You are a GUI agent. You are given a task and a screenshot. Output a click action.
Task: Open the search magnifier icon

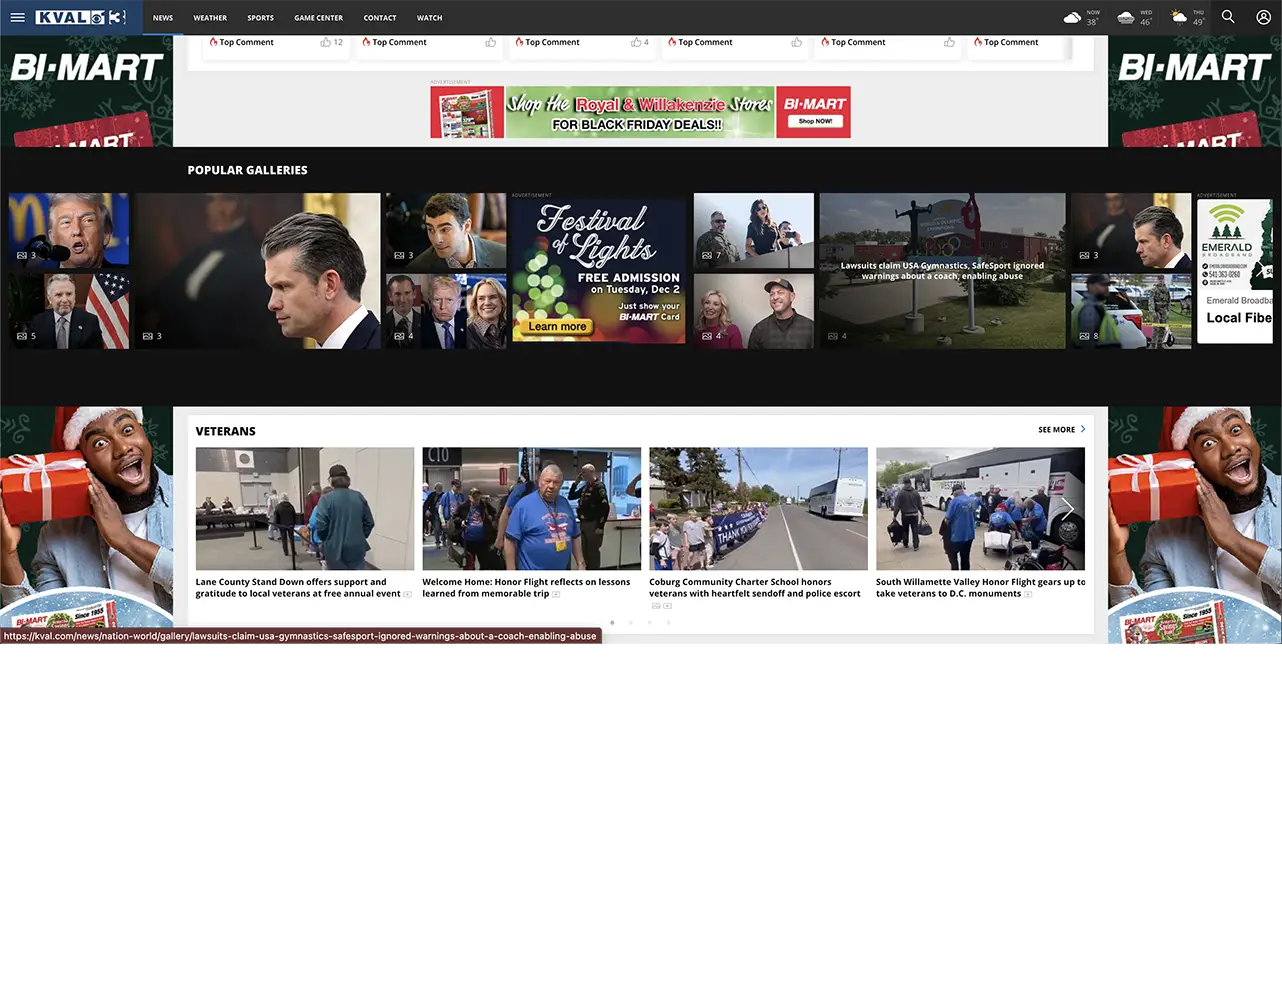coord(1228,17)
